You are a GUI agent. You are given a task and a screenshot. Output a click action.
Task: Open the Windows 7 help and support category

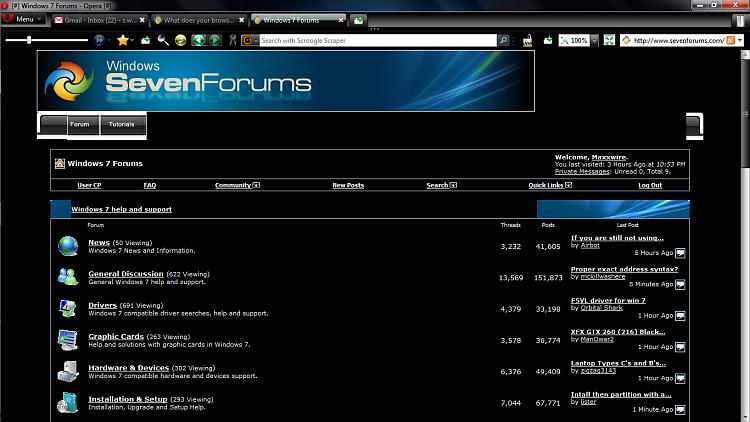coord(121,209)
